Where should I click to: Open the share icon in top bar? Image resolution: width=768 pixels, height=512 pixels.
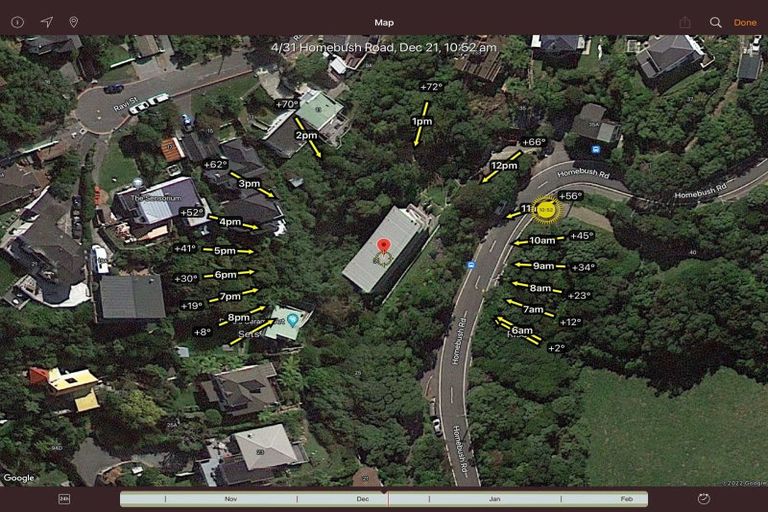[x=685, y=22]
